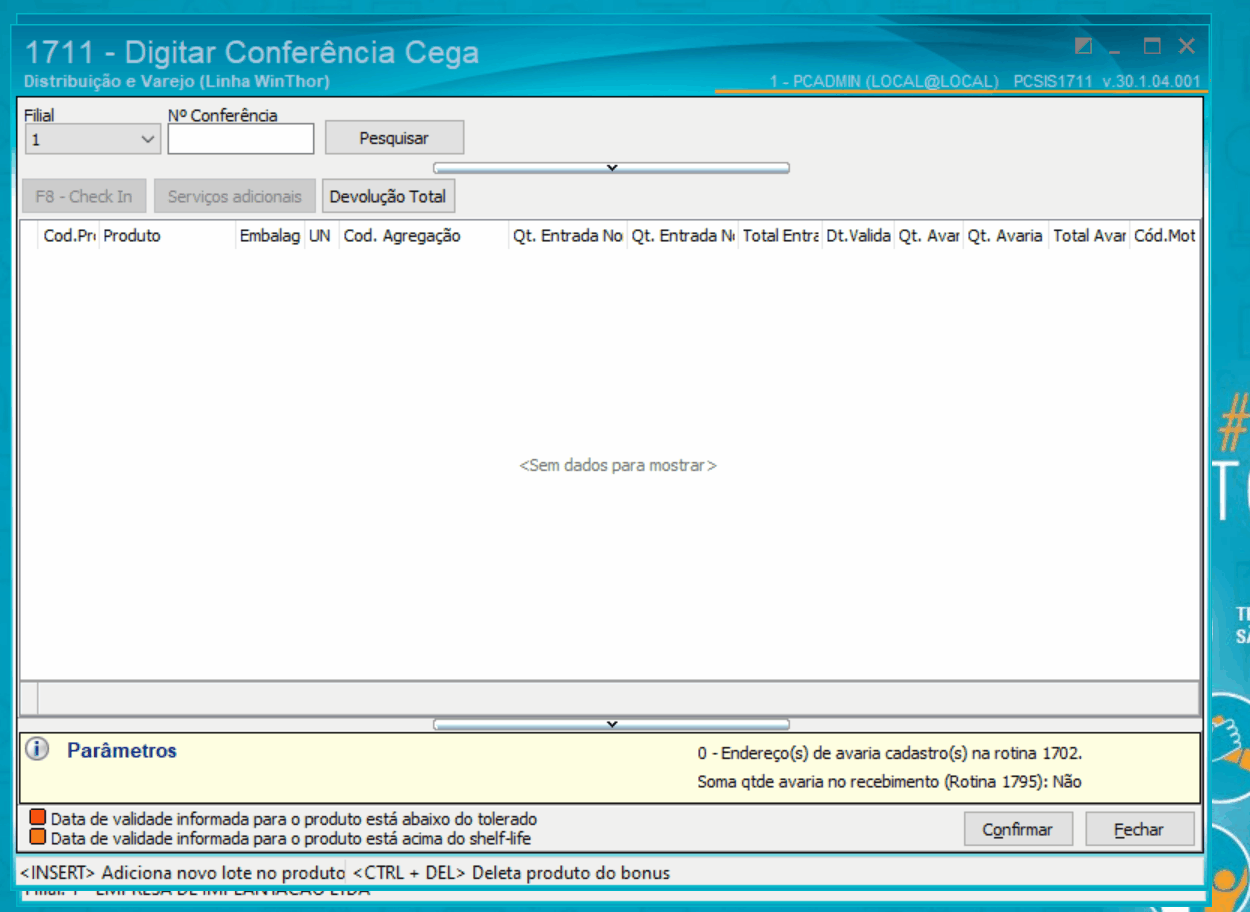
Task: Open the Filial dropdown
Action: [92, 139]
